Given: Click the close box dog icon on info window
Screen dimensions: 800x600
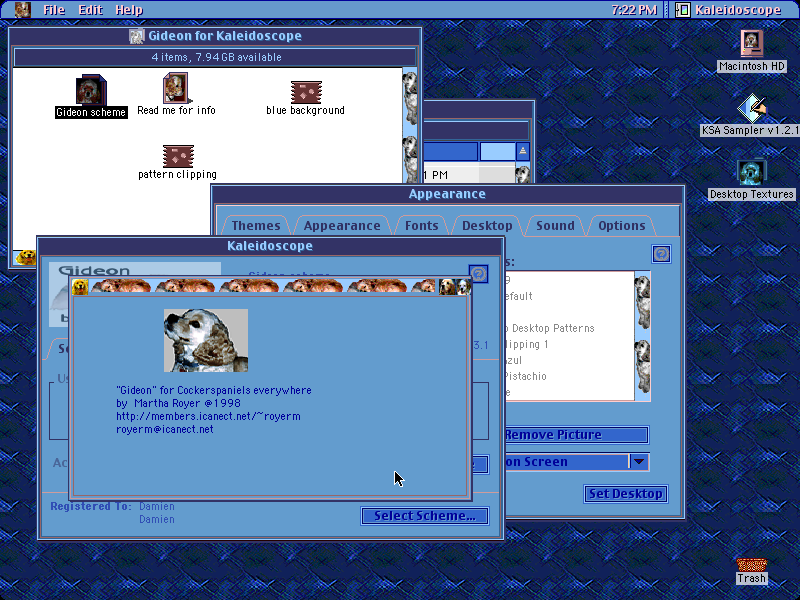Looking at the screenshot, I should pos(80,287).
